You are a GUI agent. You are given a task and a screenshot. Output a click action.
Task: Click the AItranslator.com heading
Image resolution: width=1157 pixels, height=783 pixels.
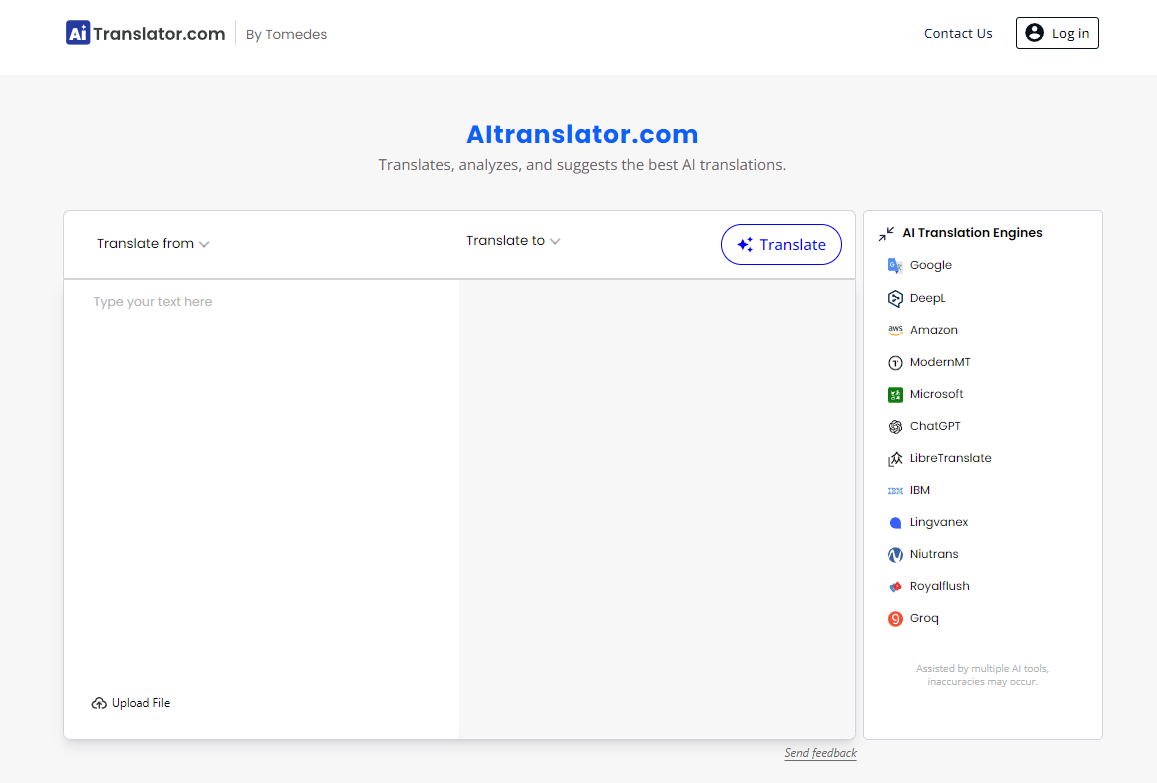point(582,134)
